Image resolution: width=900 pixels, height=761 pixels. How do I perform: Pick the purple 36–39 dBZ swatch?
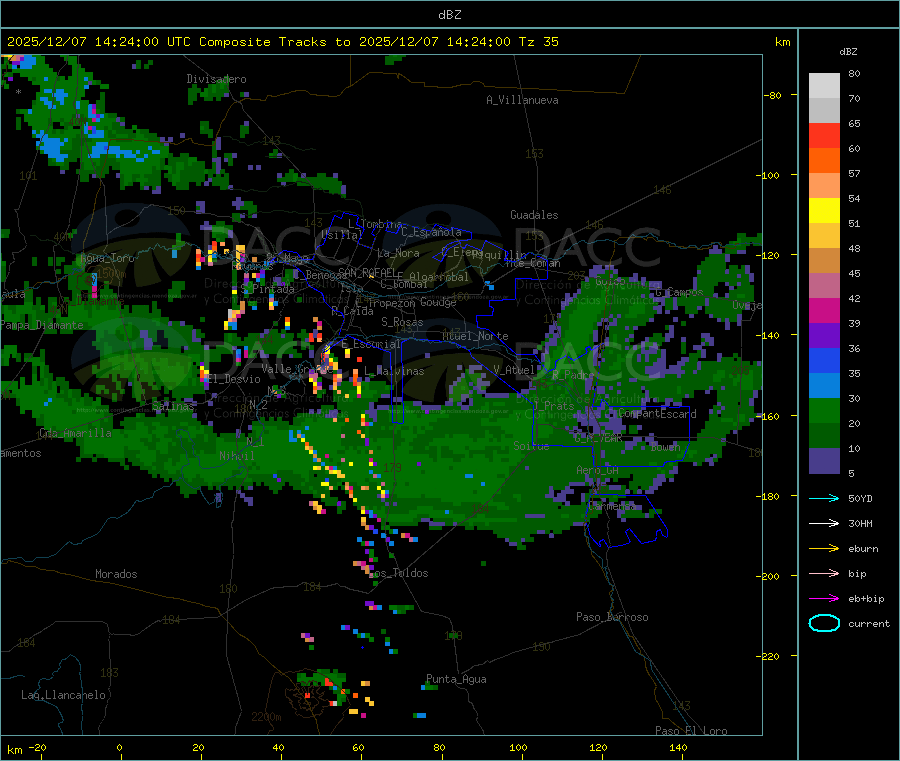[x=824, y=336]
